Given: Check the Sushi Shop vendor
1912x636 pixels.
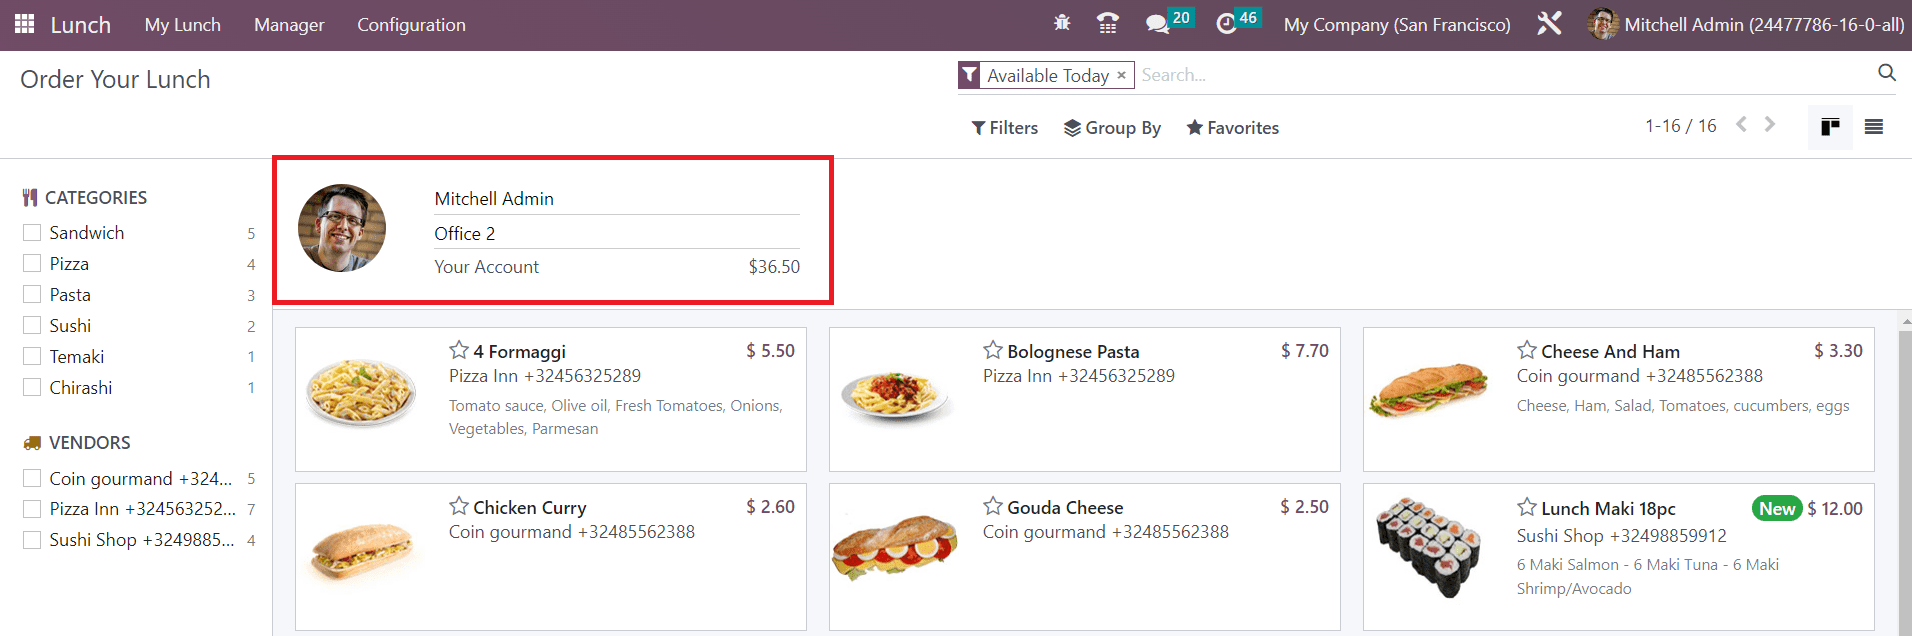Looking at the screenshot, I should (32, 539).
